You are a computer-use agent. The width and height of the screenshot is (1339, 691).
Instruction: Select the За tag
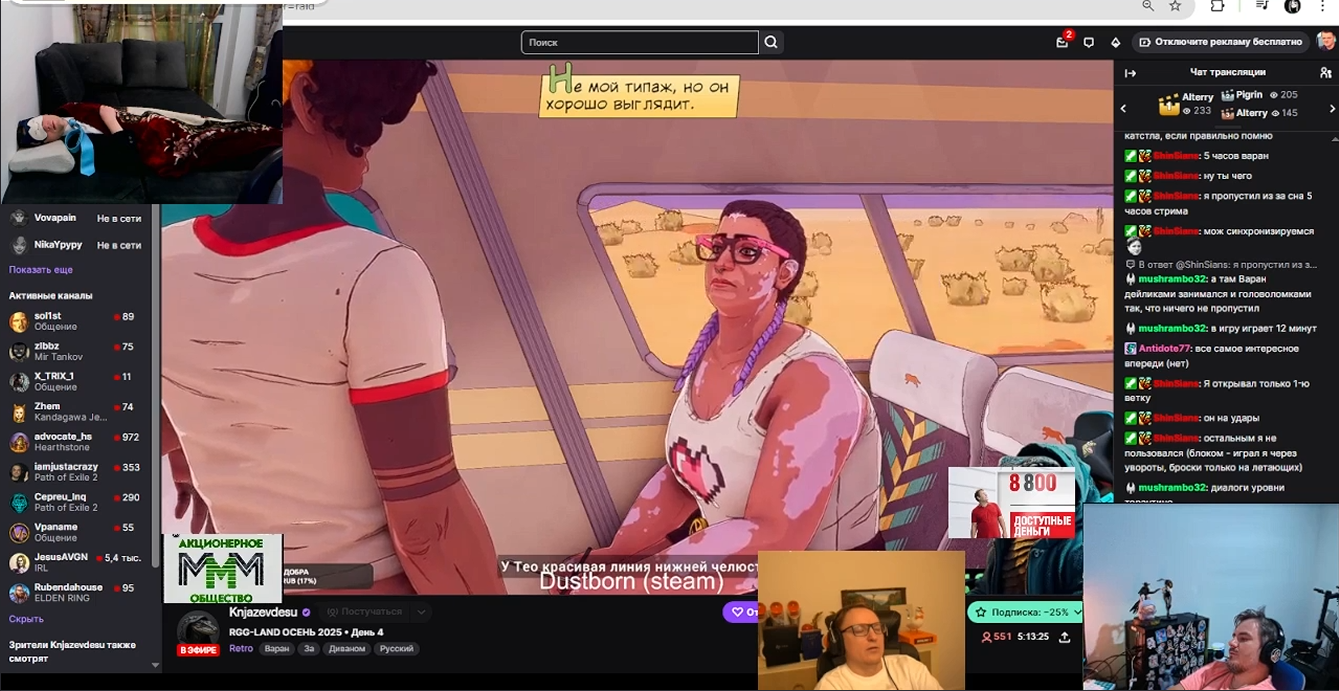310,648
